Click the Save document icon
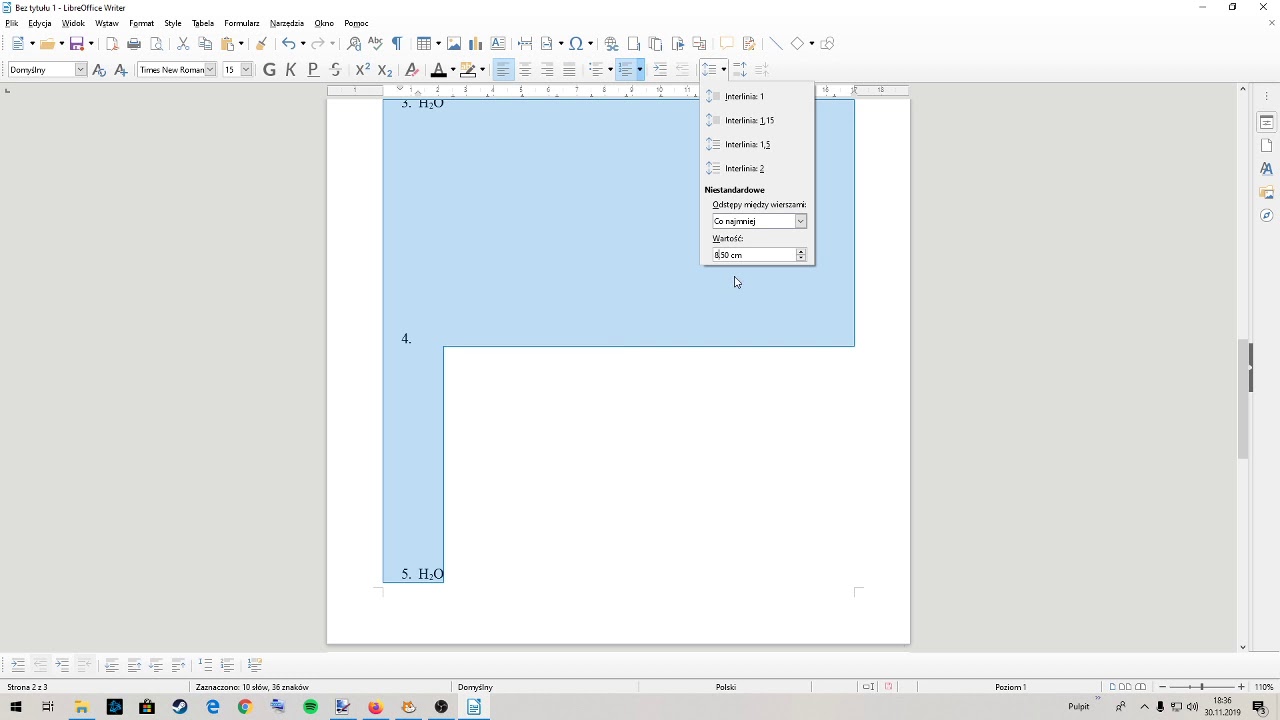 pyautogui.click(x=76, y=43)
